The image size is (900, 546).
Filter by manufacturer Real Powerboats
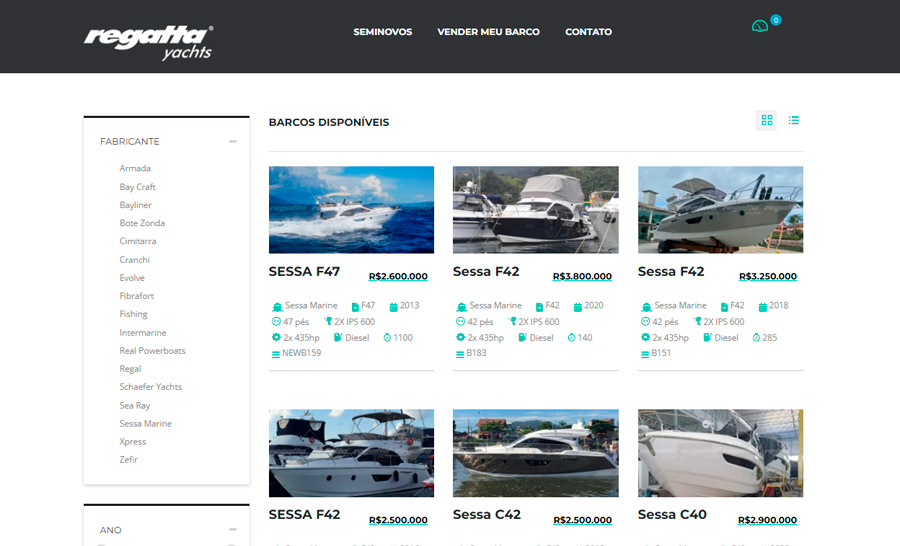click(152, 351)
